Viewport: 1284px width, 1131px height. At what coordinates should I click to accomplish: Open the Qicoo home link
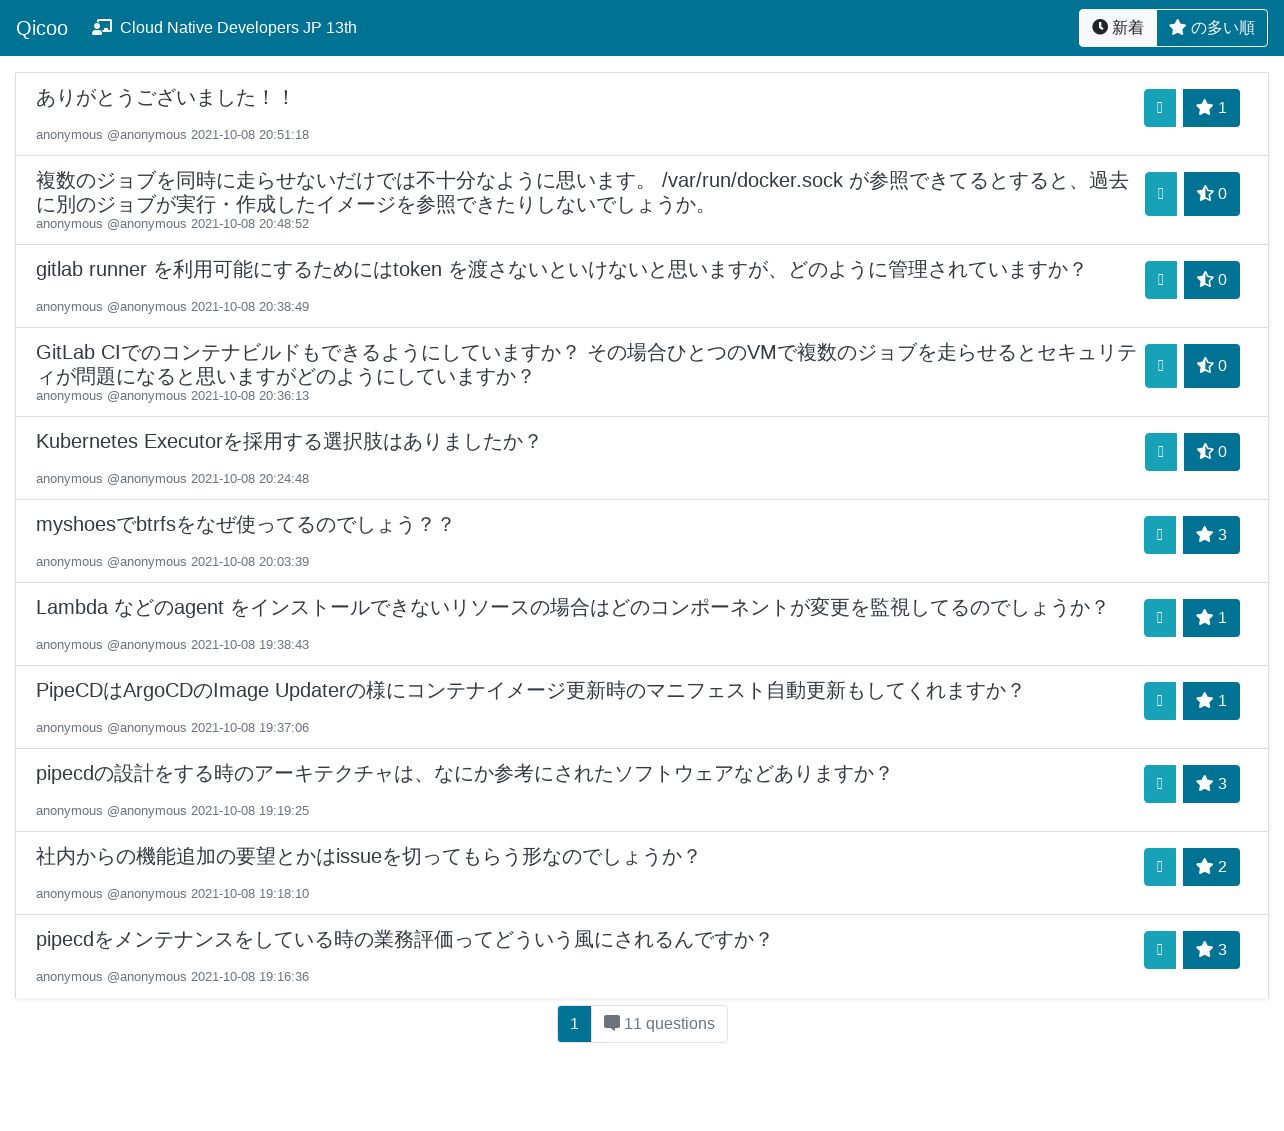coord(42,28)
